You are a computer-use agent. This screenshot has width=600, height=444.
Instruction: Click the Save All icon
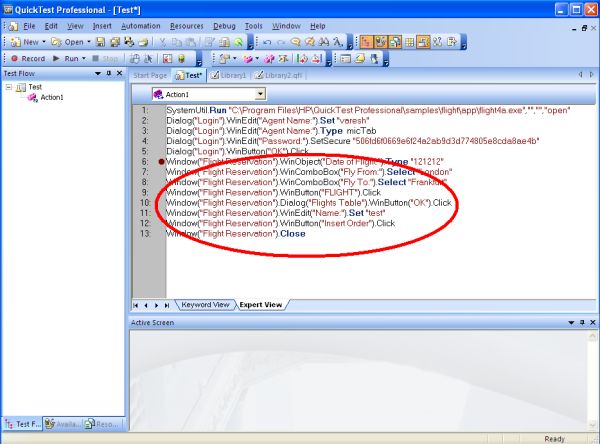(x=115, y=42)
